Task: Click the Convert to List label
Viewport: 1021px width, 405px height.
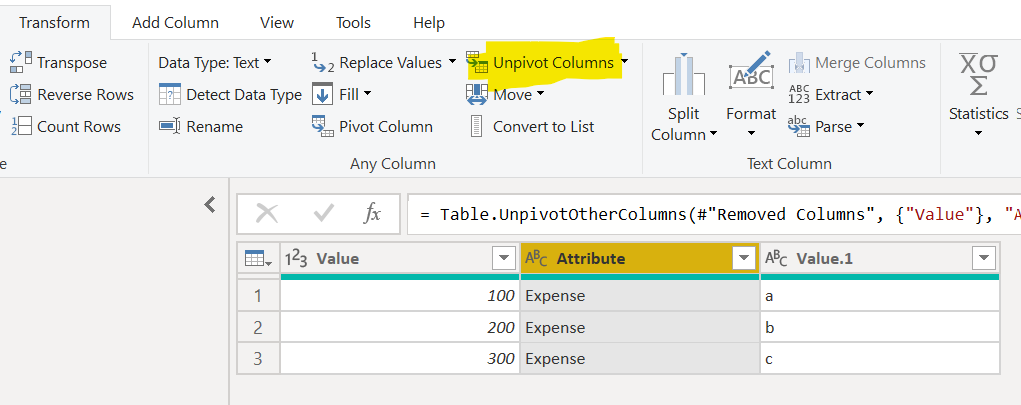Action: pos(544,126)
